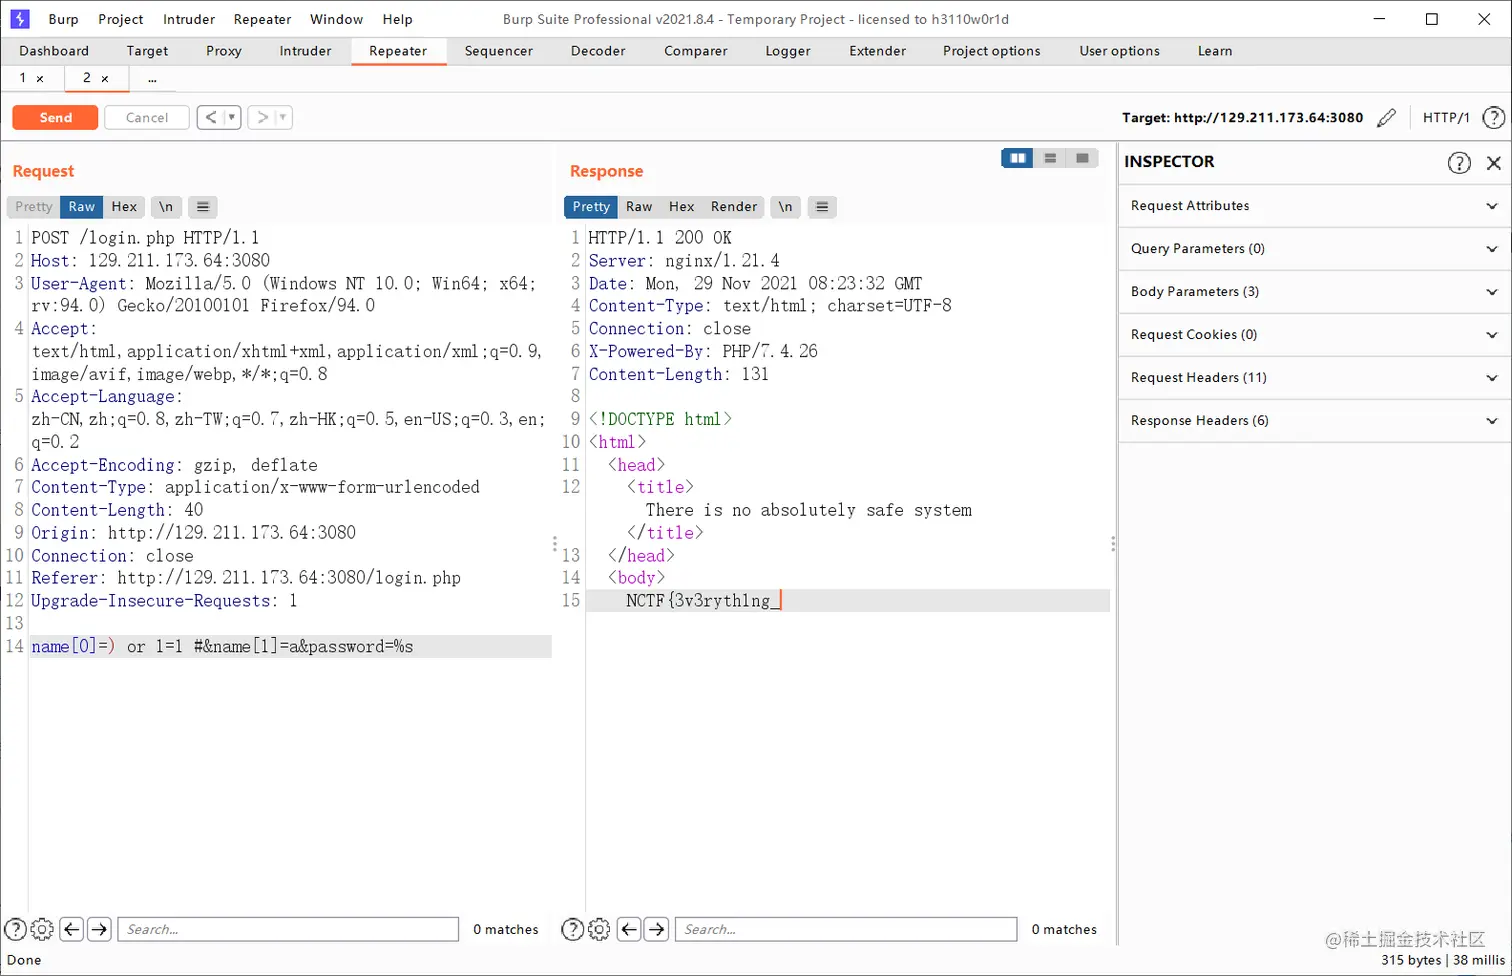This screenshot has width=1512, height=976.
Task: Click divider handle between Request and Response
Action: [555, 544]
